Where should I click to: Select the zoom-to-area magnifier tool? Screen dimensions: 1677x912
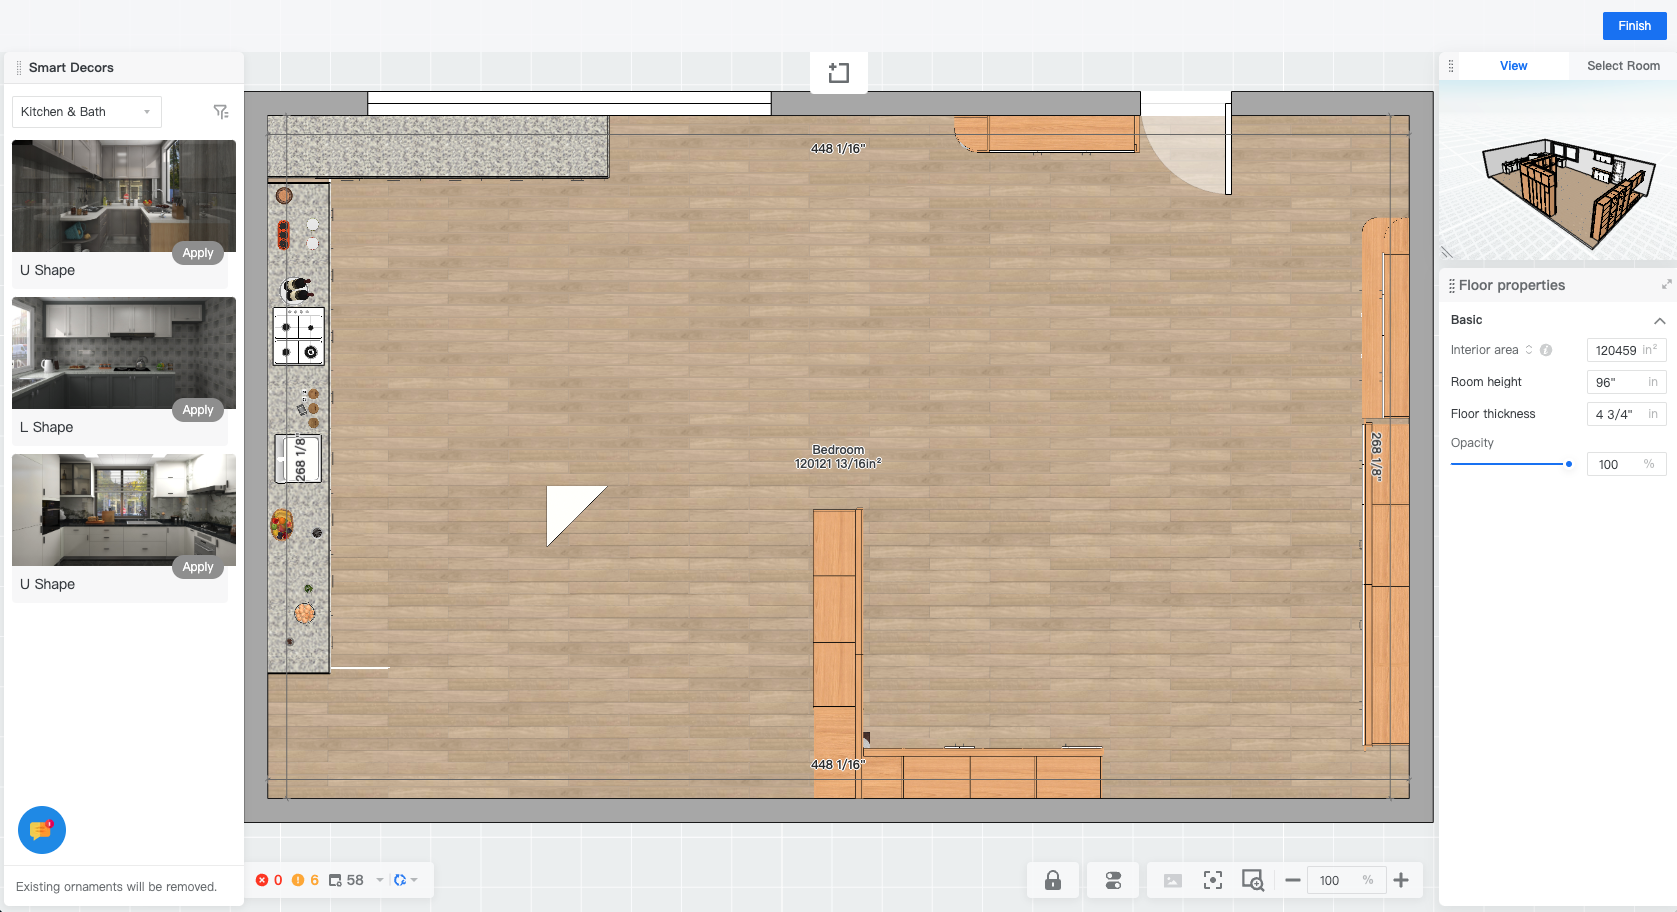tap(1252, 880)
